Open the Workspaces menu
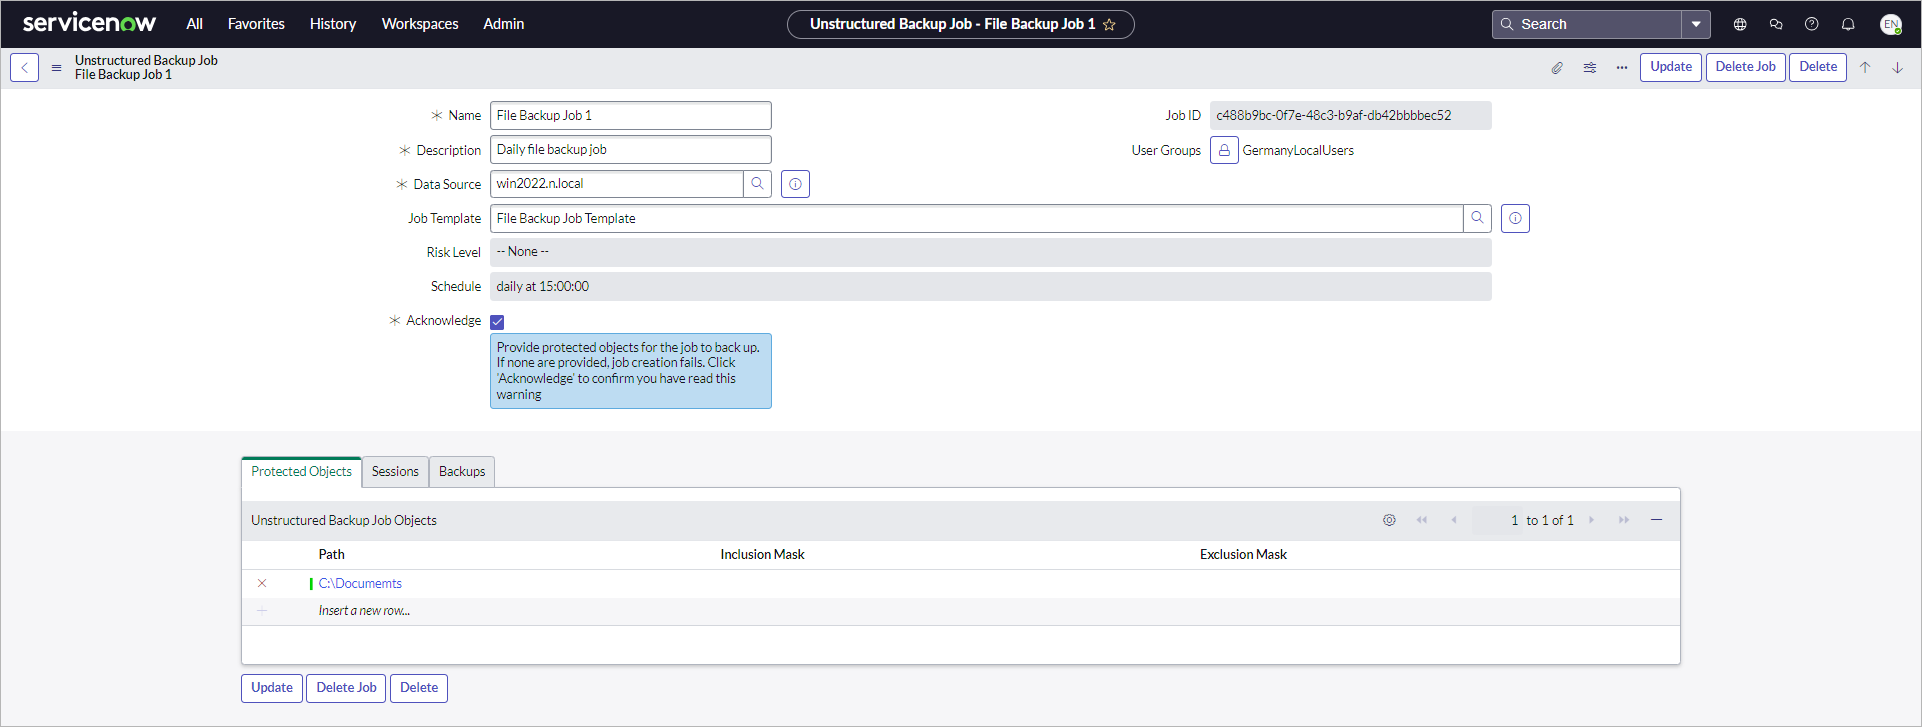The height and width of the screenshot is (727, 1922). coord(420,24)
